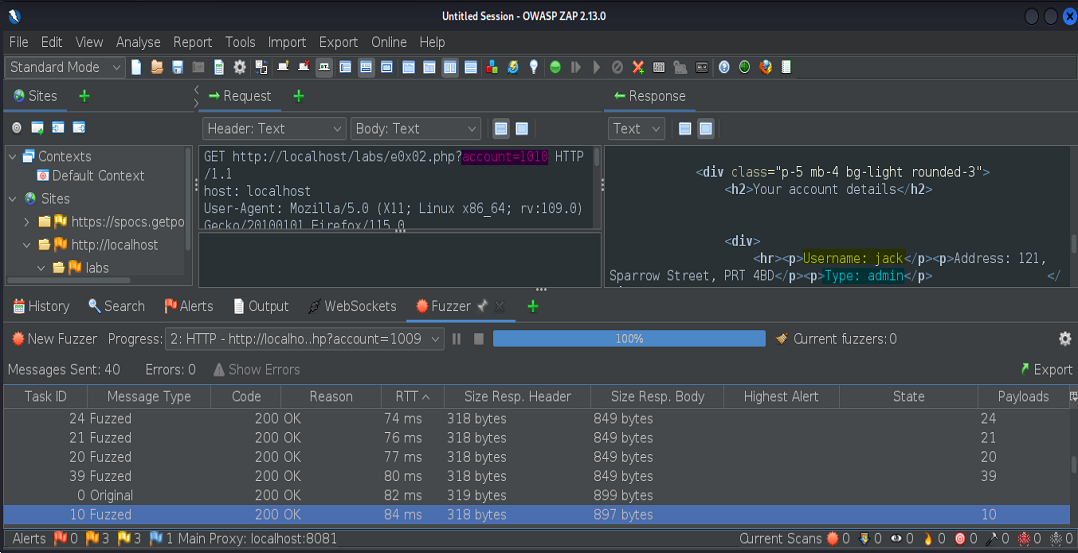The width and height of the screenshot is (1078, 553).
Task: Click the New Context icon in Sites panel
Action: [38, 128]
